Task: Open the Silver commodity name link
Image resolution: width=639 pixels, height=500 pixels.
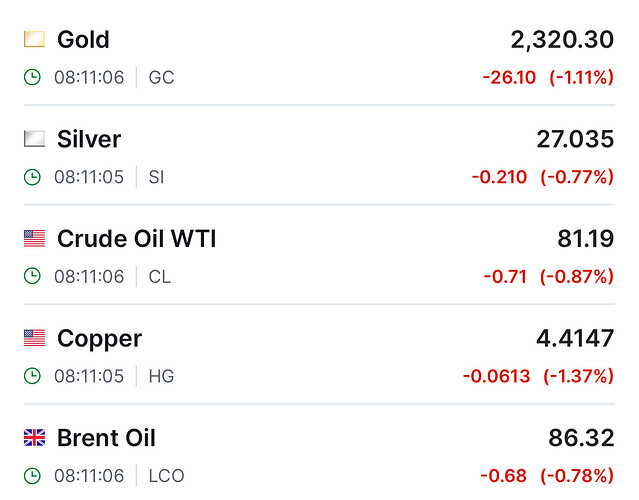Action: 89,139
